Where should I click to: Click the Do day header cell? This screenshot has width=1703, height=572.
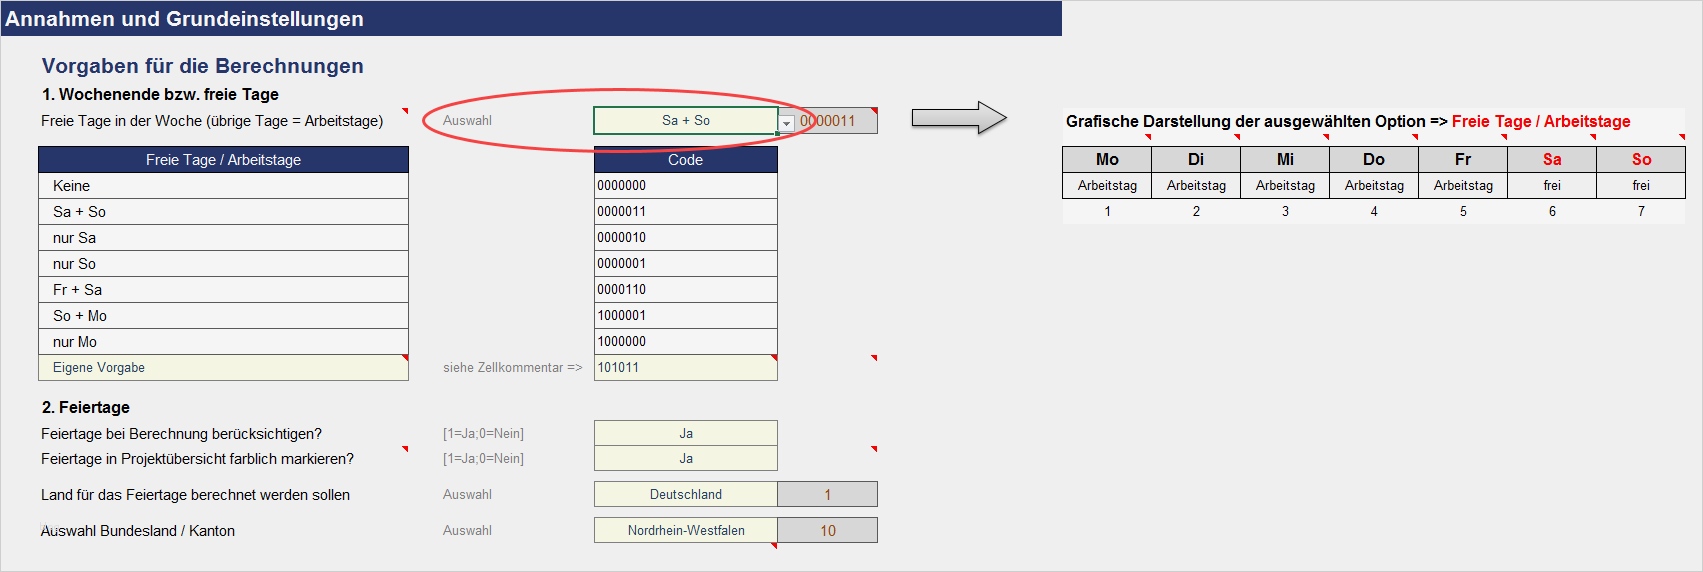click(1374, 159)
